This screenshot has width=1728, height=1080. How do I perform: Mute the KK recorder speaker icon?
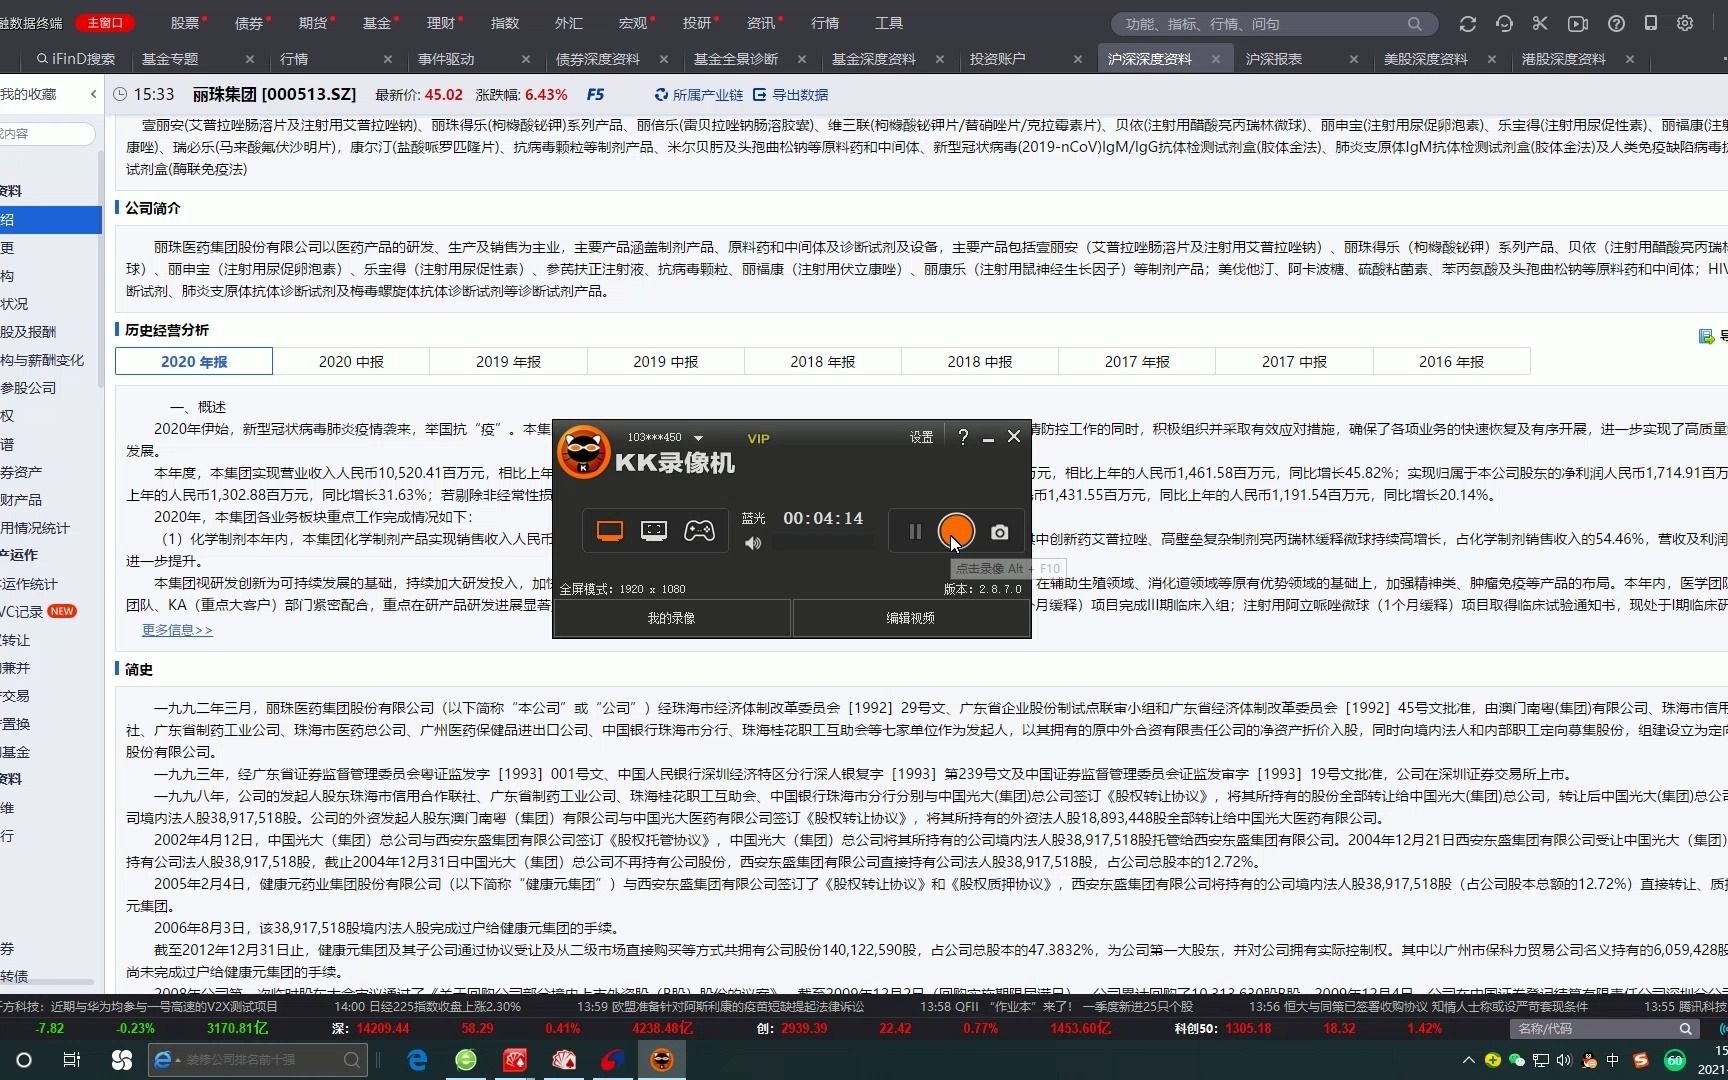753,543
